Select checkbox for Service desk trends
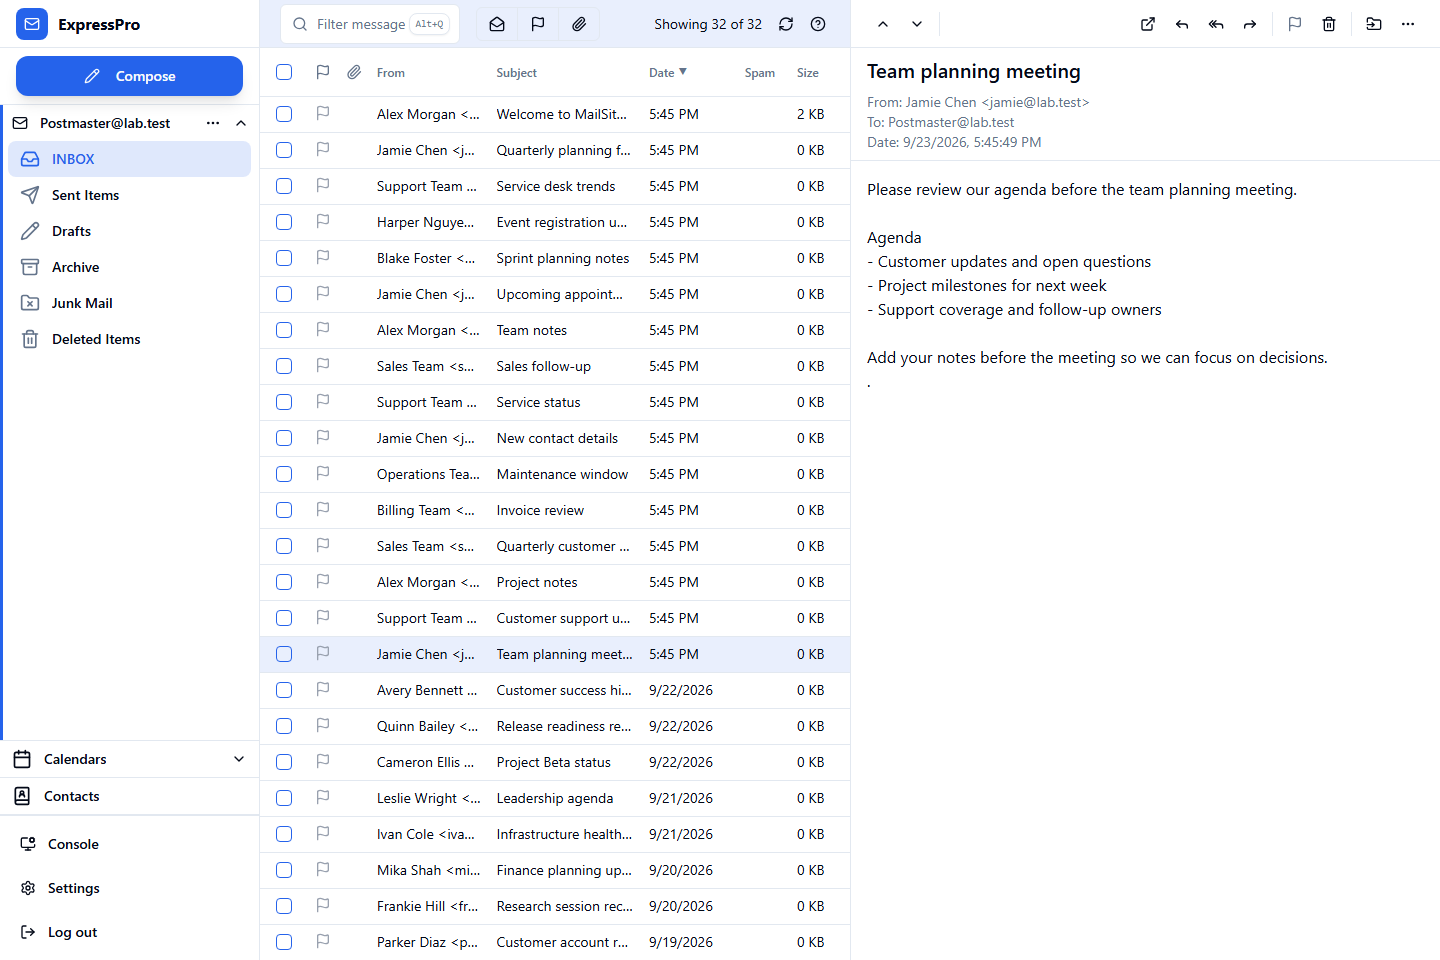This screenshot has width=1440, height=960. [x=284, y=186]
